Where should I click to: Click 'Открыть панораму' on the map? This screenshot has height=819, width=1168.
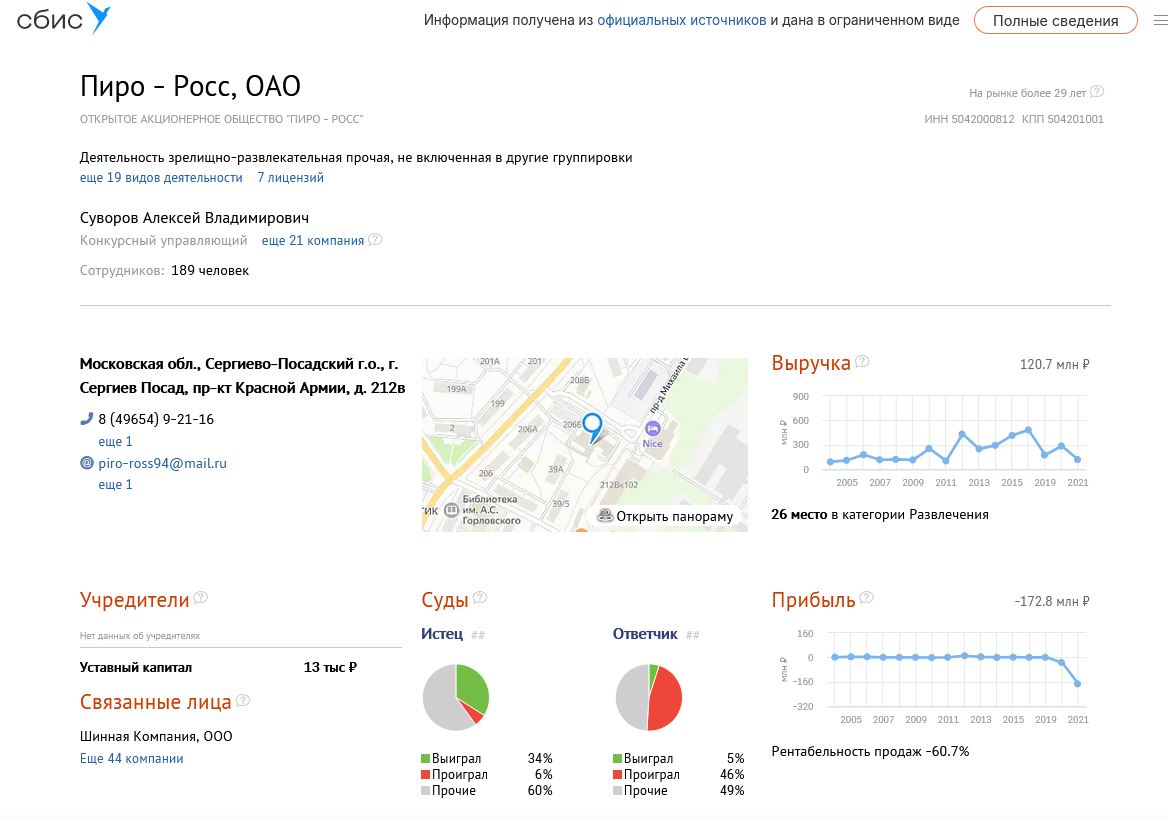click(666, 516)
